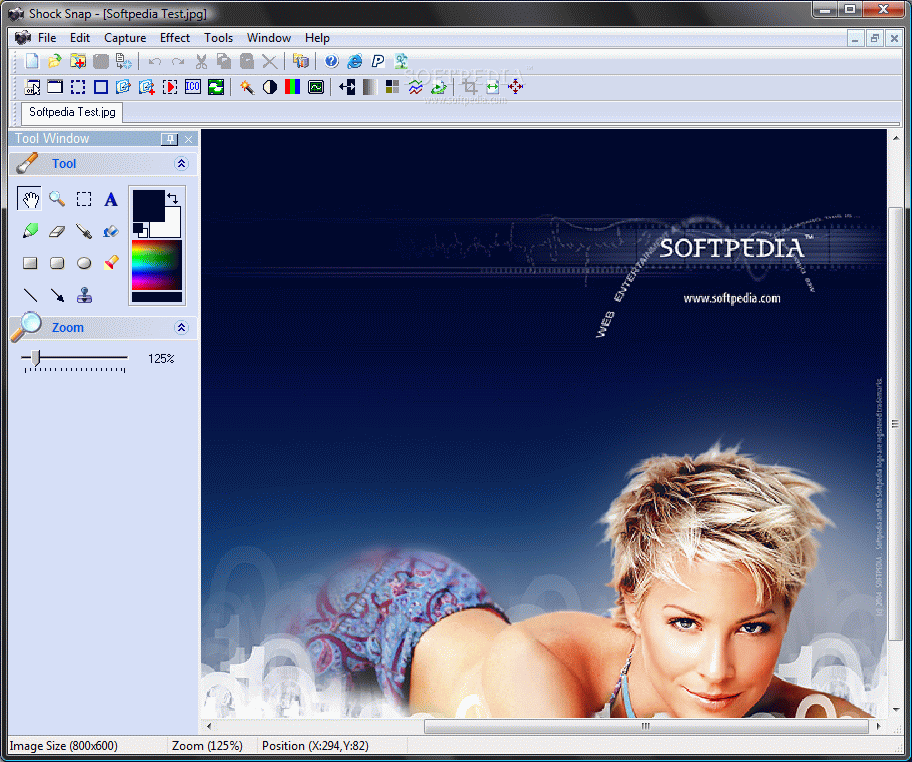The height and width of the screenshot is (762, 912).
Task: Click the horizontal flip green arrow icon
Action: (493, 87)
